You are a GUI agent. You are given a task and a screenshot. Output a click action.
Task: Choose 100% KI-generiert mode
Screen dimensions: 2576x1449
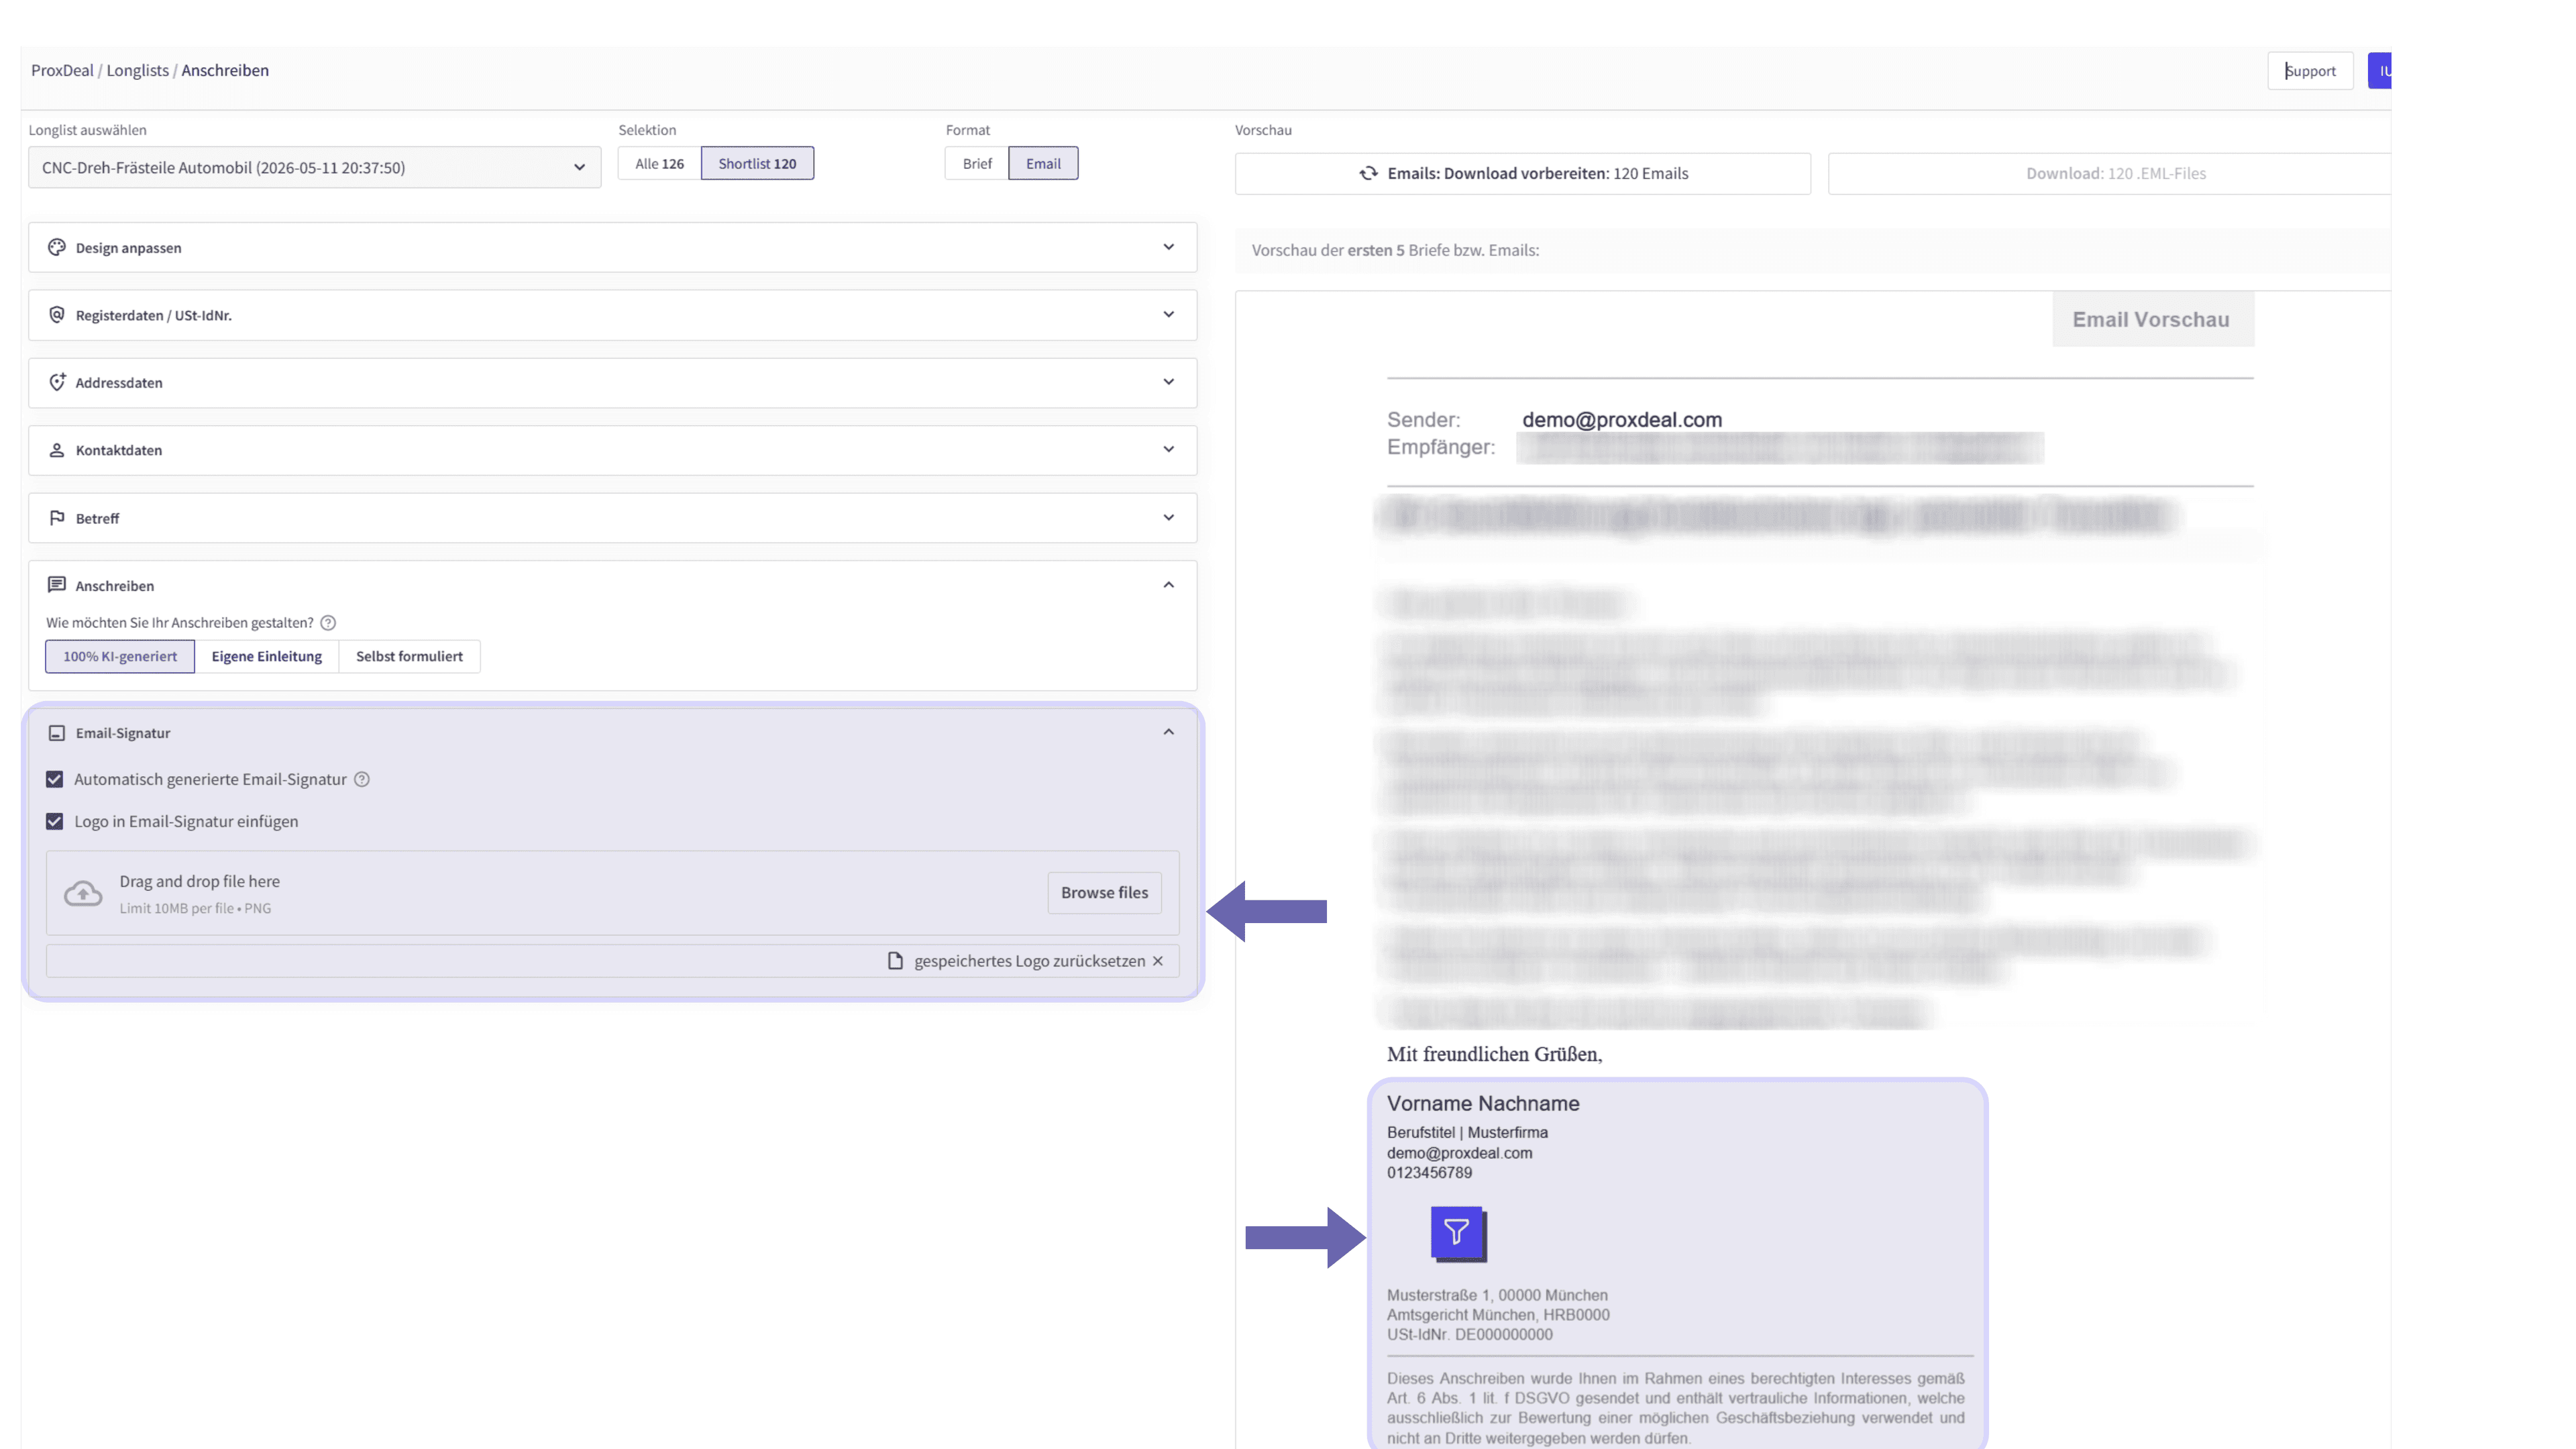(120, 656)
